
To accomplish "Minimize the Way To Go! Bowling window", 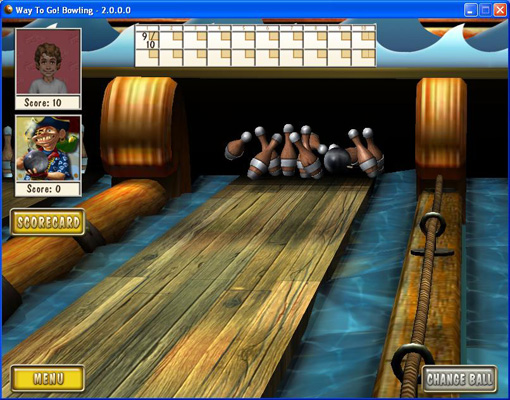I will click(x=470, y=10).
